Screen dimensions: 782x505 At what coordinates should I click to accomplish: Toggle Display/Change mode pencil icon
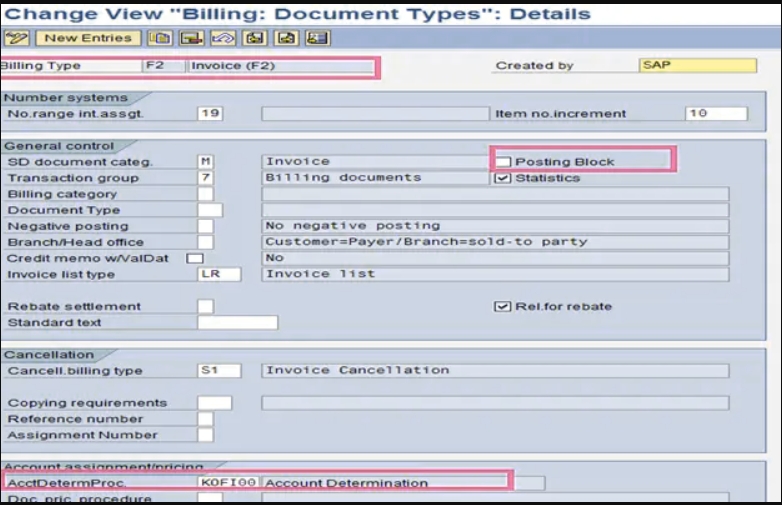point(16,38)
